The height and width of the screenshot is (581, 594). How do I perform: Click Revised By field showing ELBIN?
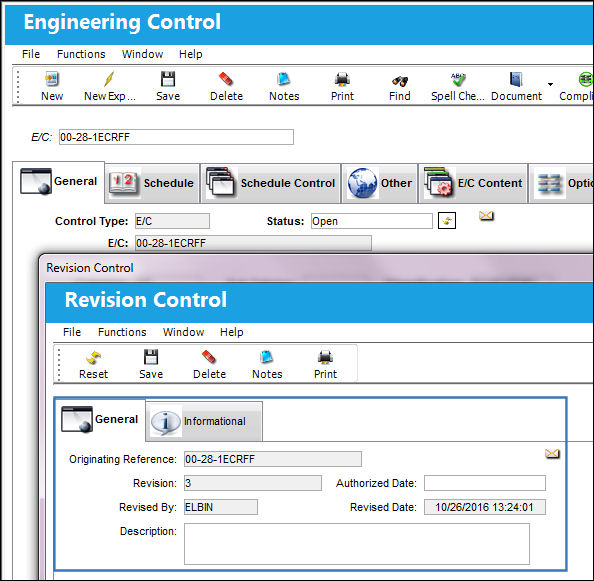[221, 507]
